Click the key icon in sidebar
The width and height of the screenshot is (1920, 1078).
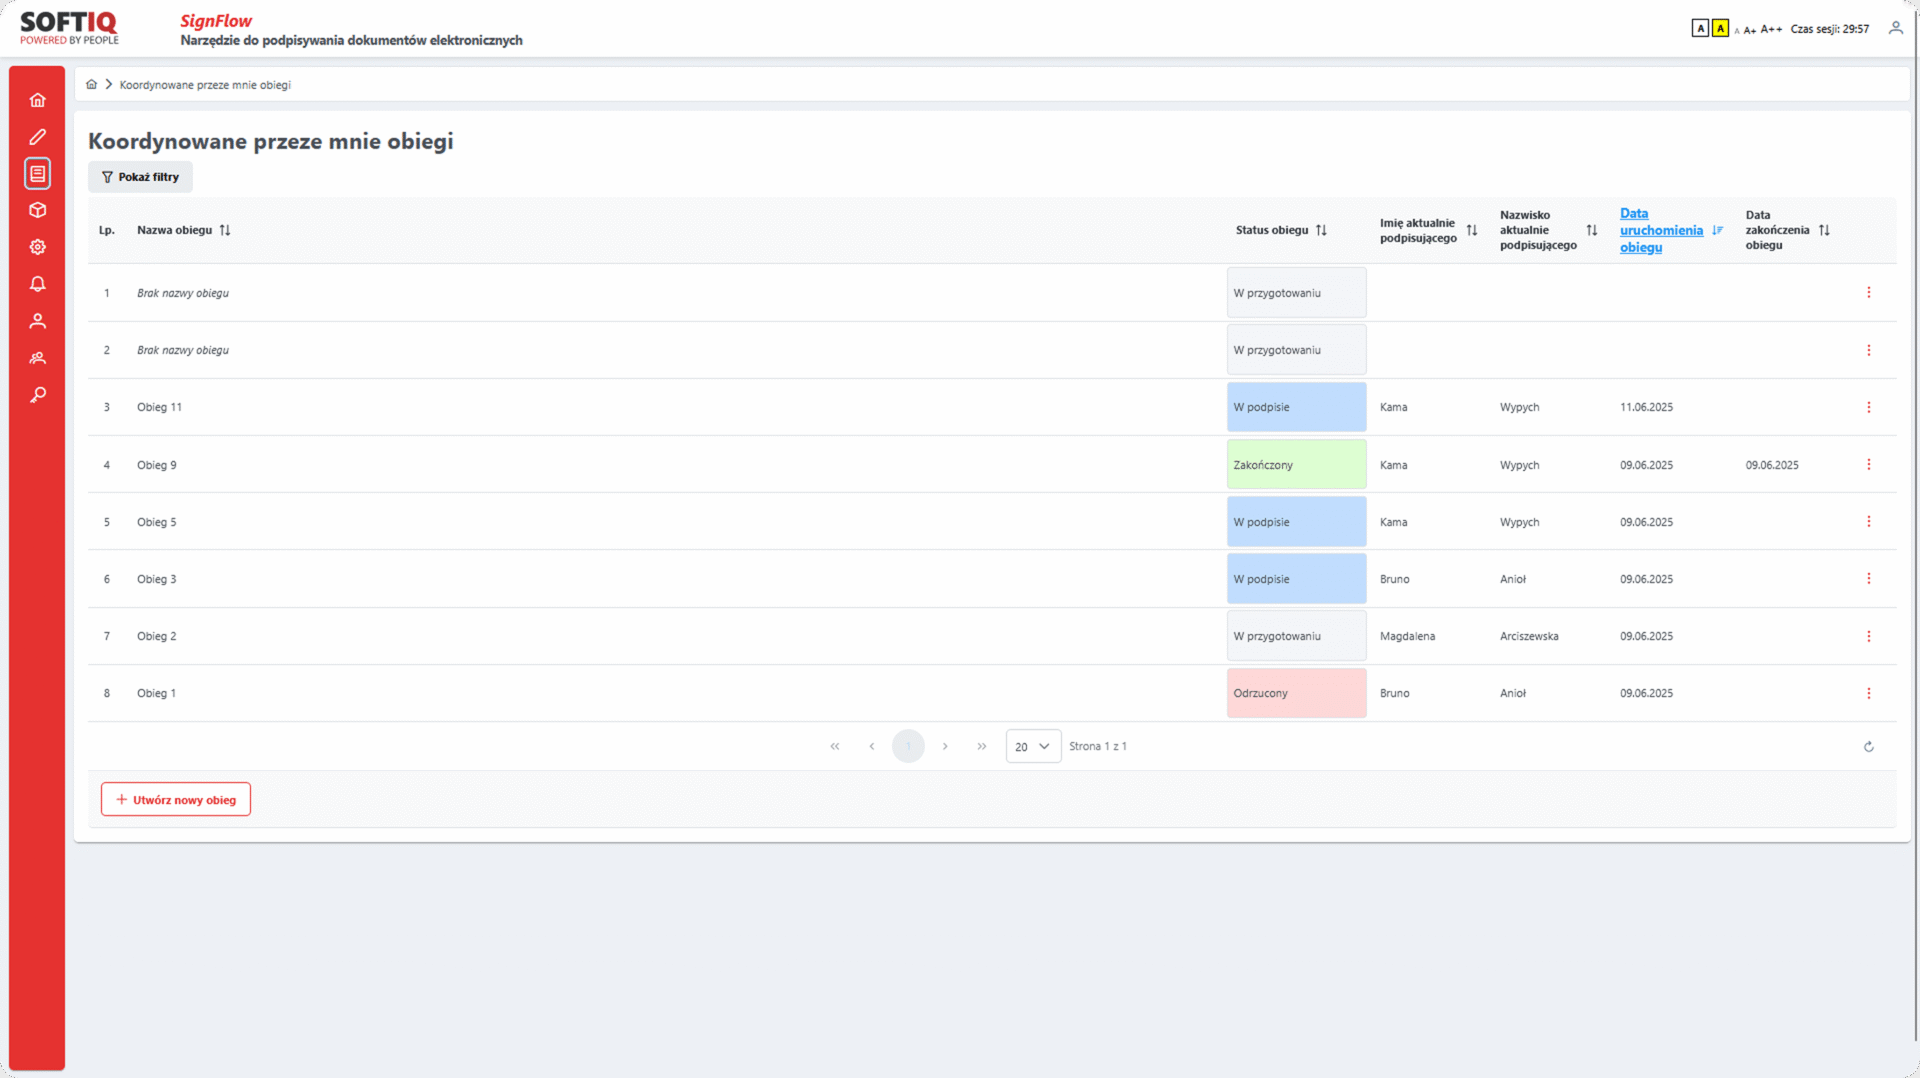point(38,395)
